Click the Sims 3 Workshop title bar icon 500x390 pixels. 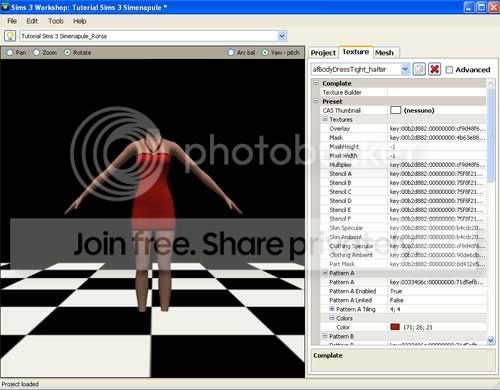coord(5,7)
